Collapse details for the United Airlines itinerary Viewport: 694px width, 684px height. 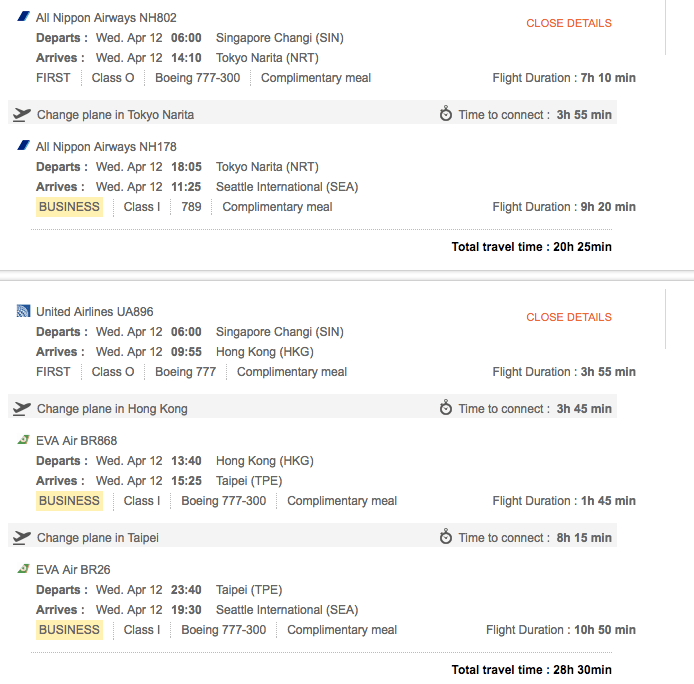(568, 317)
